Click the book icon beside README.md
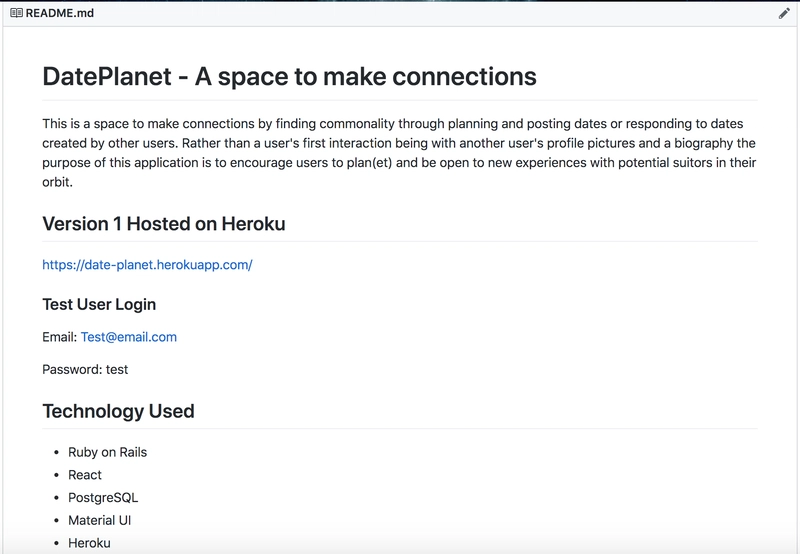The image size is (800, 554). click(16, 13)
